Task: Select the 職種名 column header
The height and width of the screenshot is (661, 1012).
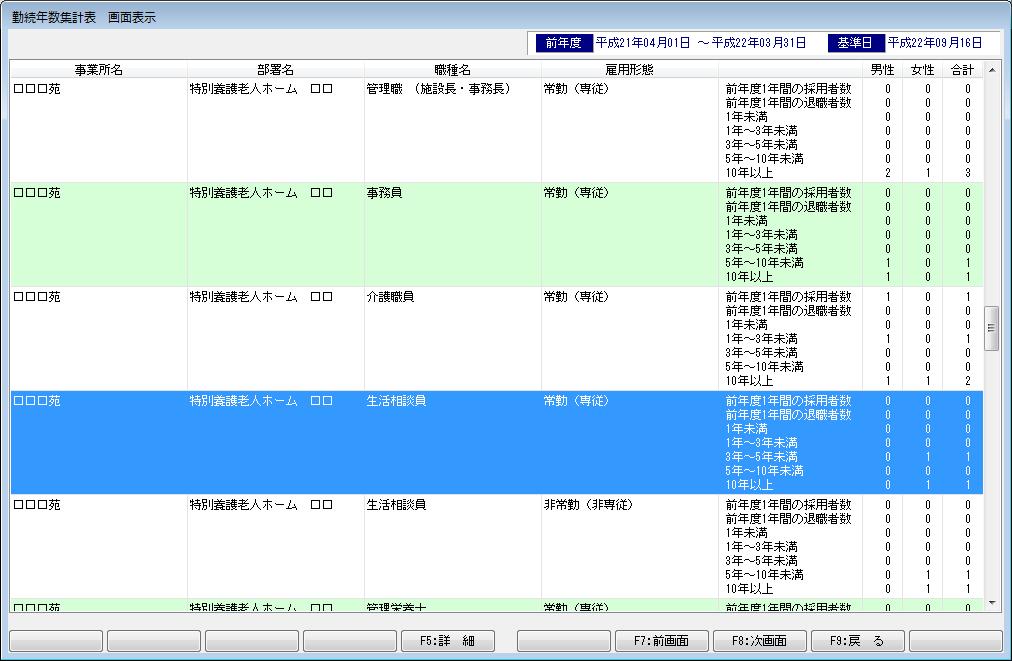Action: click(453, 70)
